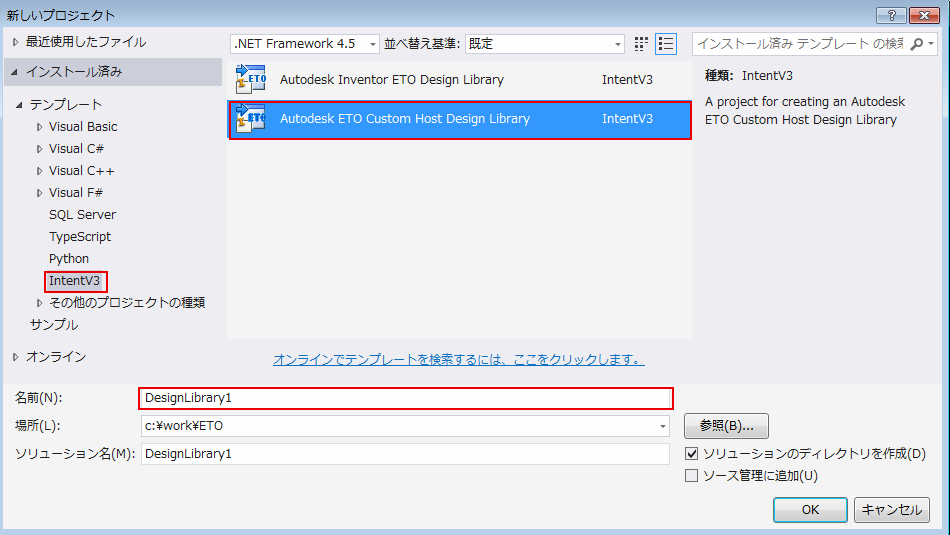Expand the Visual Basic node

click(39, 127)
